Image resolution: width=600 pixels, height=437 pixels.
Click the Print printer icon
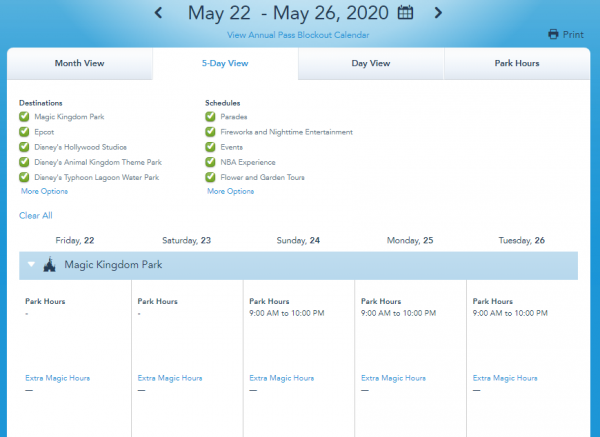point(553,34)
